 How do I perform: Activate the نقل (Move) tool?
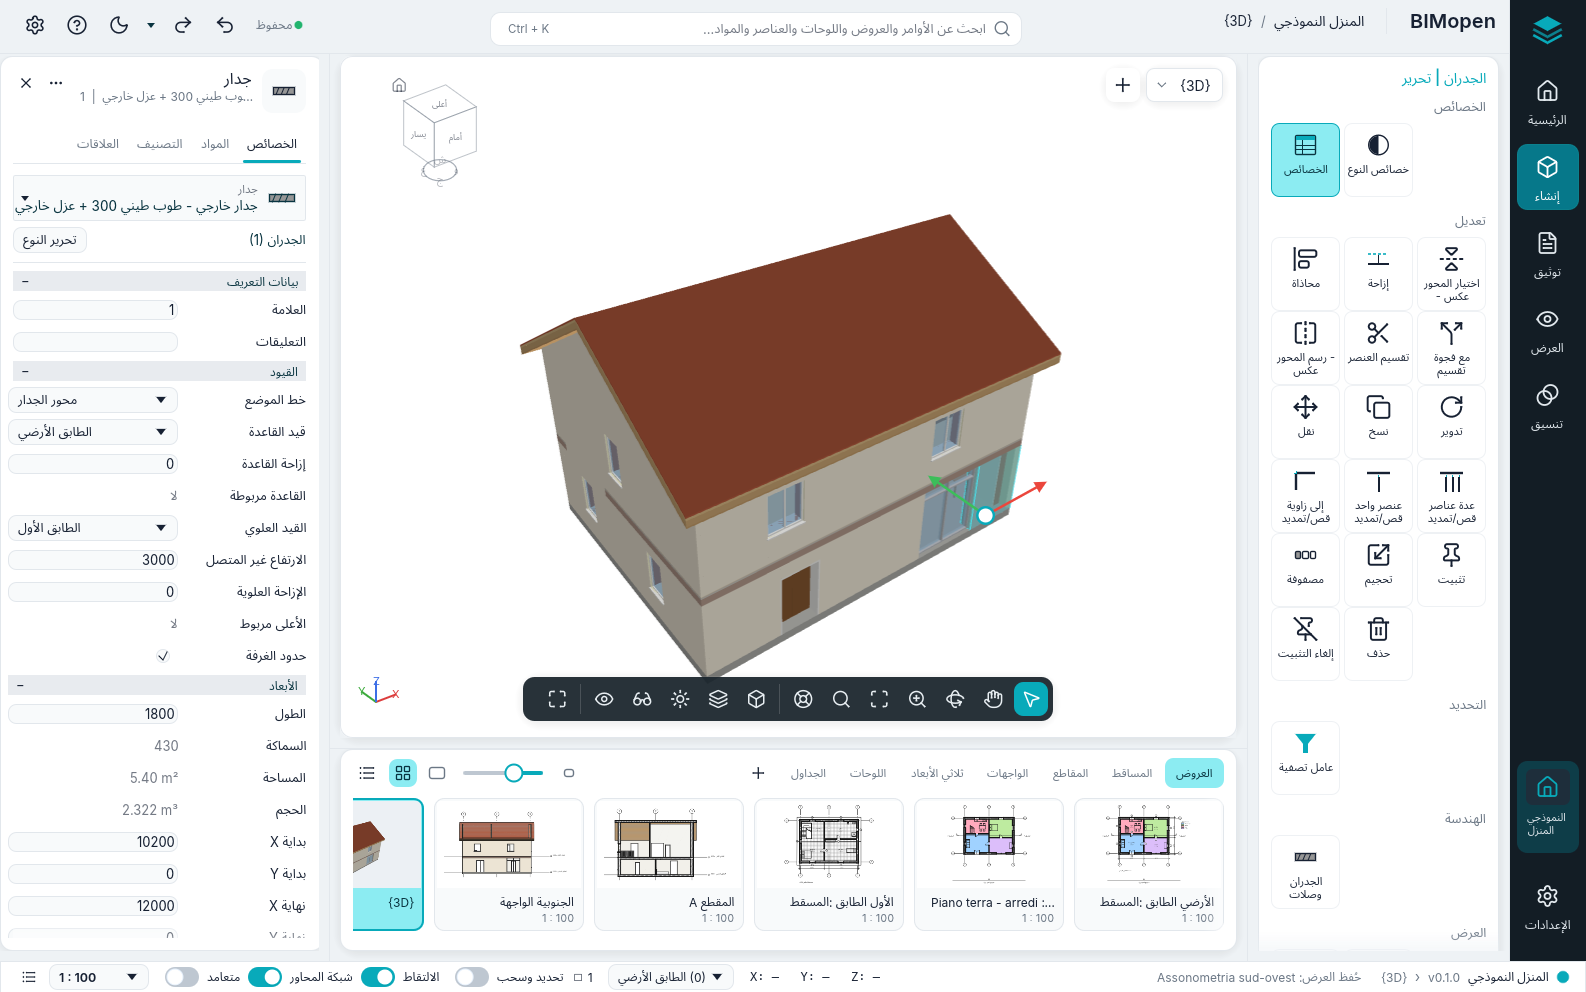coord(1305,421)
